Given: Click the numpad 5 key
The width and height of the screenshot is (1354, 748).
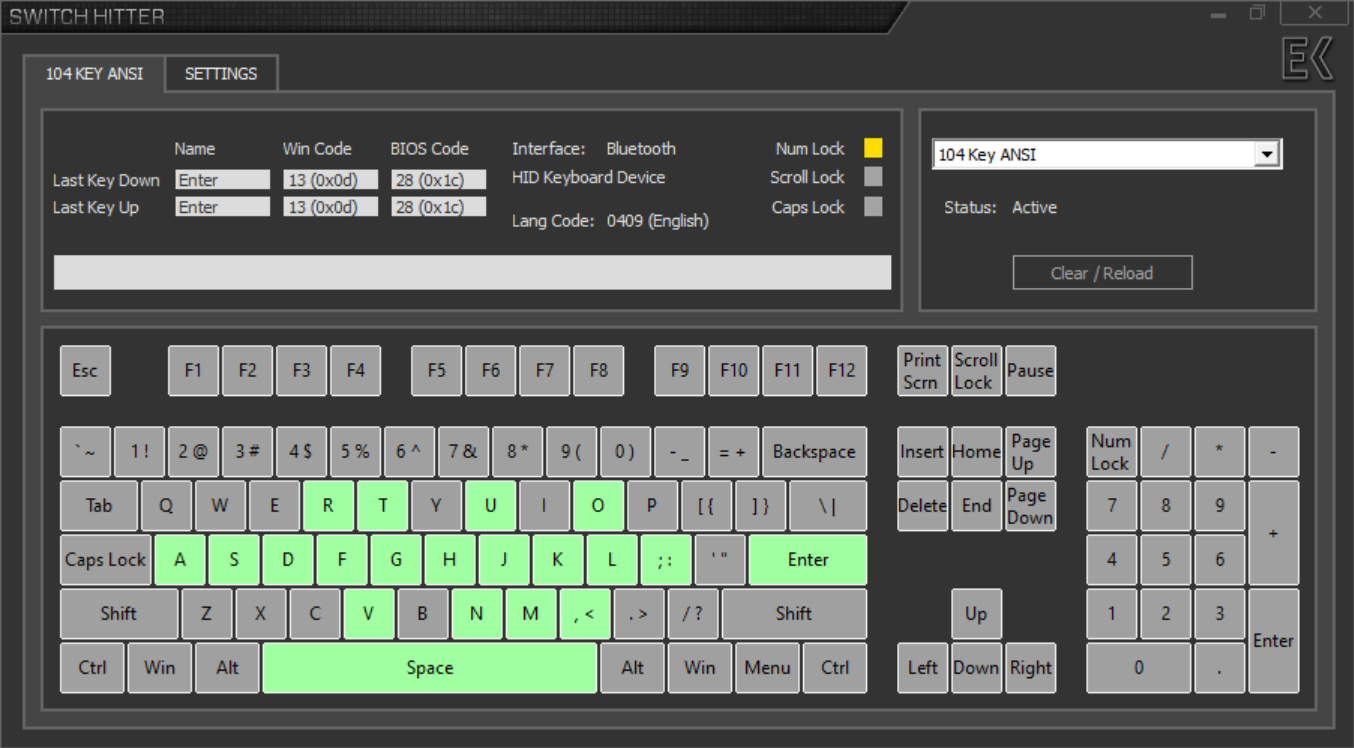Looking at the screenshot, I should coord(1165,560).
